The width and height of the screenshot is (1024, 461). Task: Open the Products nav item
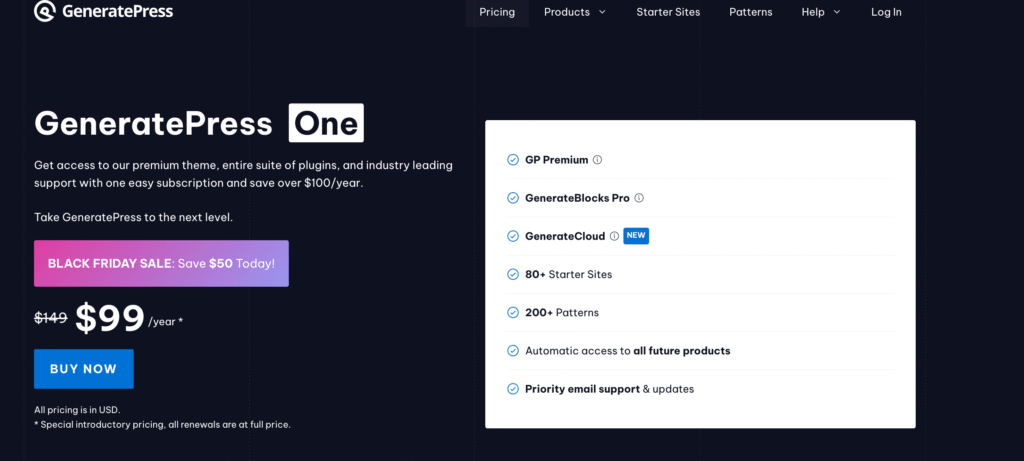click(567, 12)
